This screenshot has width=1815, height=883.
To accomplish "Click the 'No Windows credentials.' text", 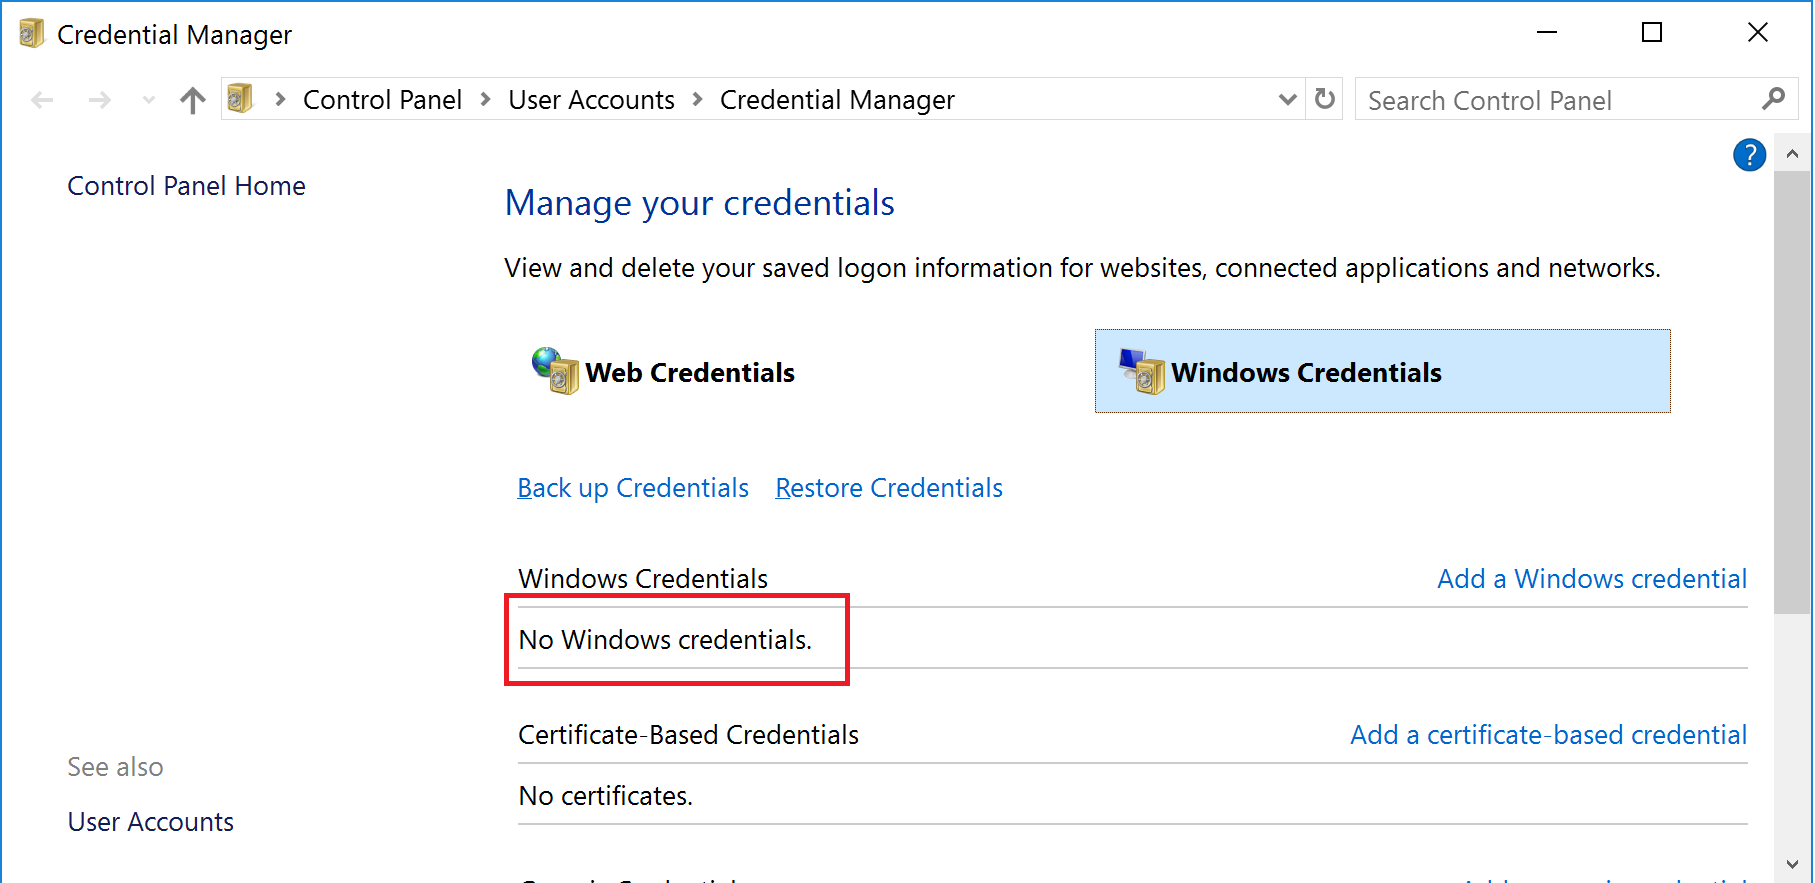I will 665,640.
